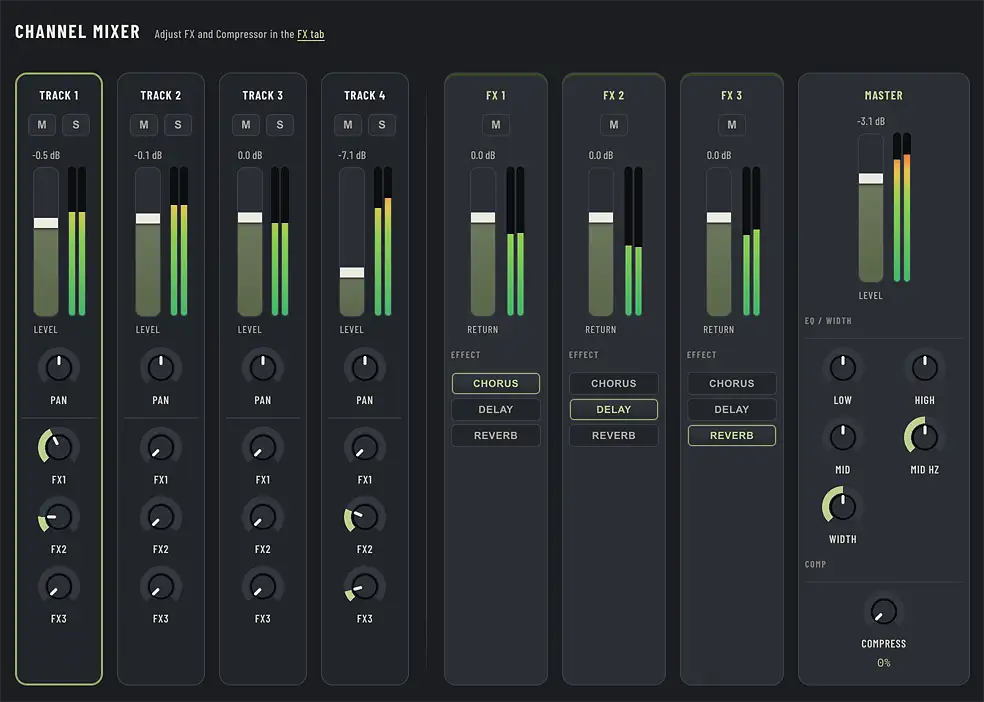Select Chorus effect for FX 3
Viewport: 984px width, 702px height.
[732, 383]
